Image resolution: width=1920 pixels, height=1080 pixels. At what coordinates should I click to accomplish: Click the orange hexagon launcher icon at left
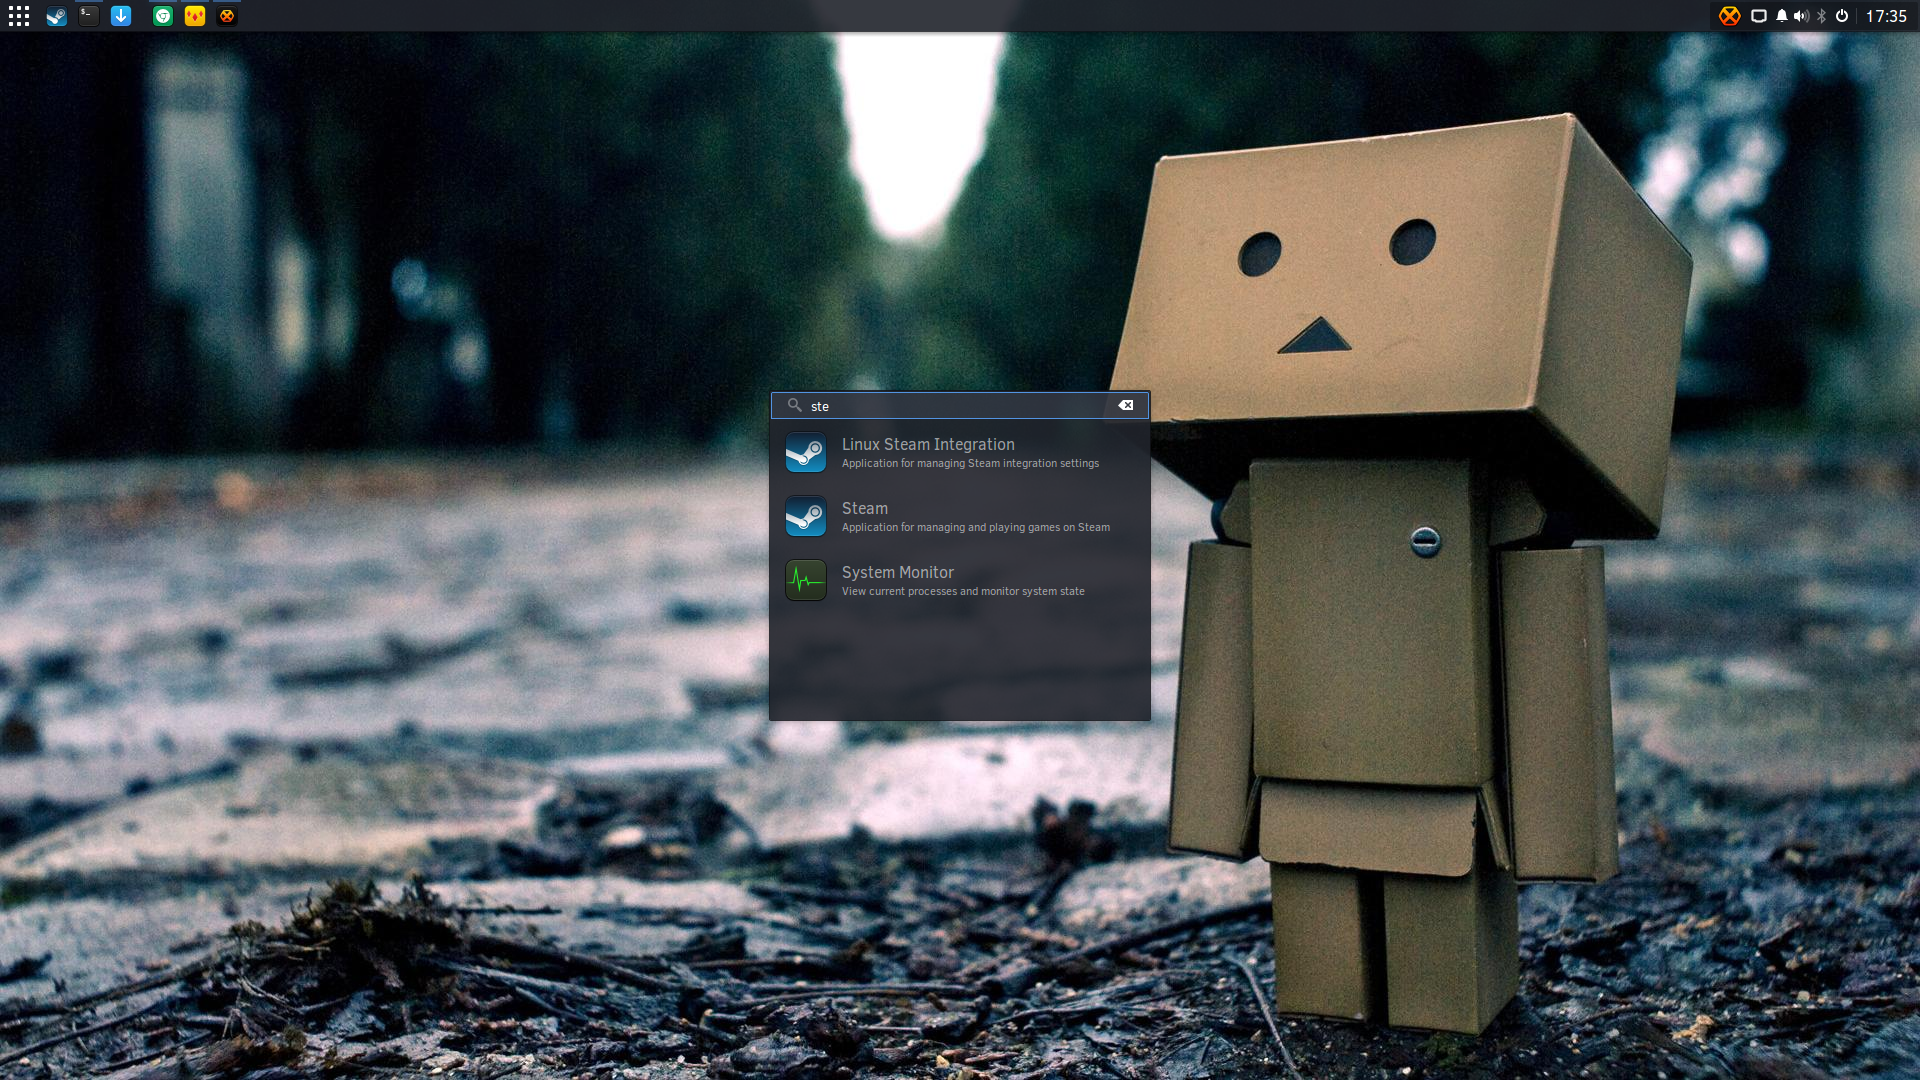(227, 16)
